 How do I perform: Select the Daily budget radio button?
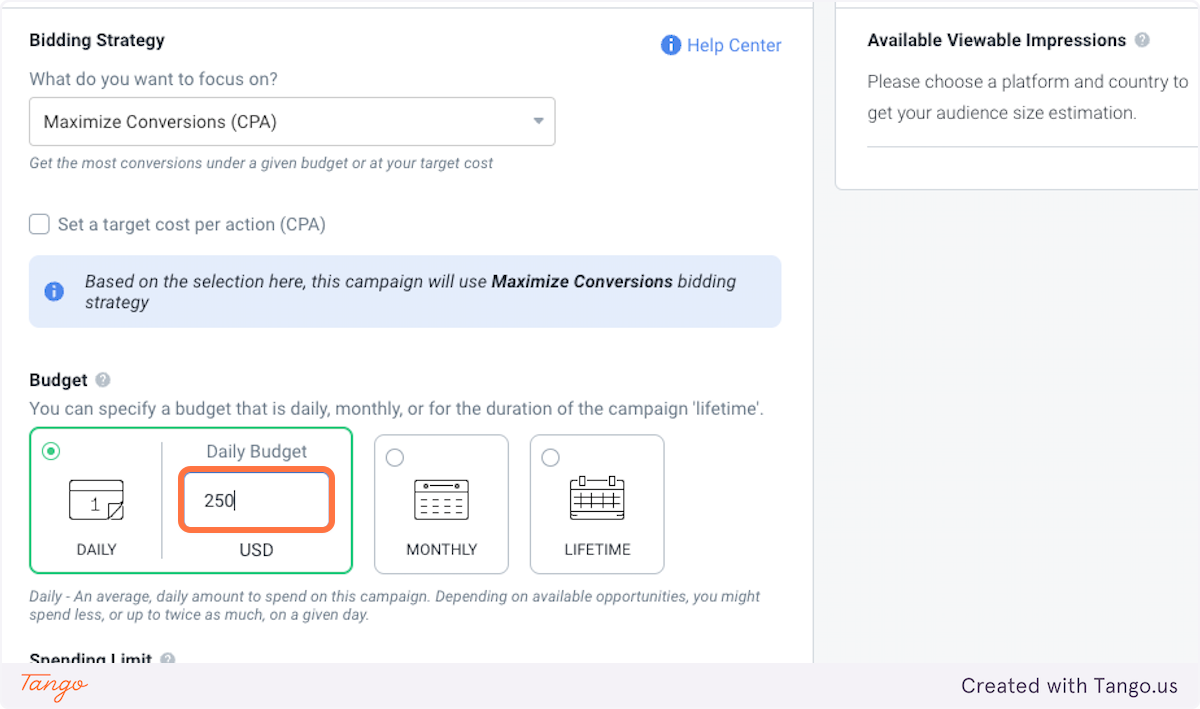51,452
